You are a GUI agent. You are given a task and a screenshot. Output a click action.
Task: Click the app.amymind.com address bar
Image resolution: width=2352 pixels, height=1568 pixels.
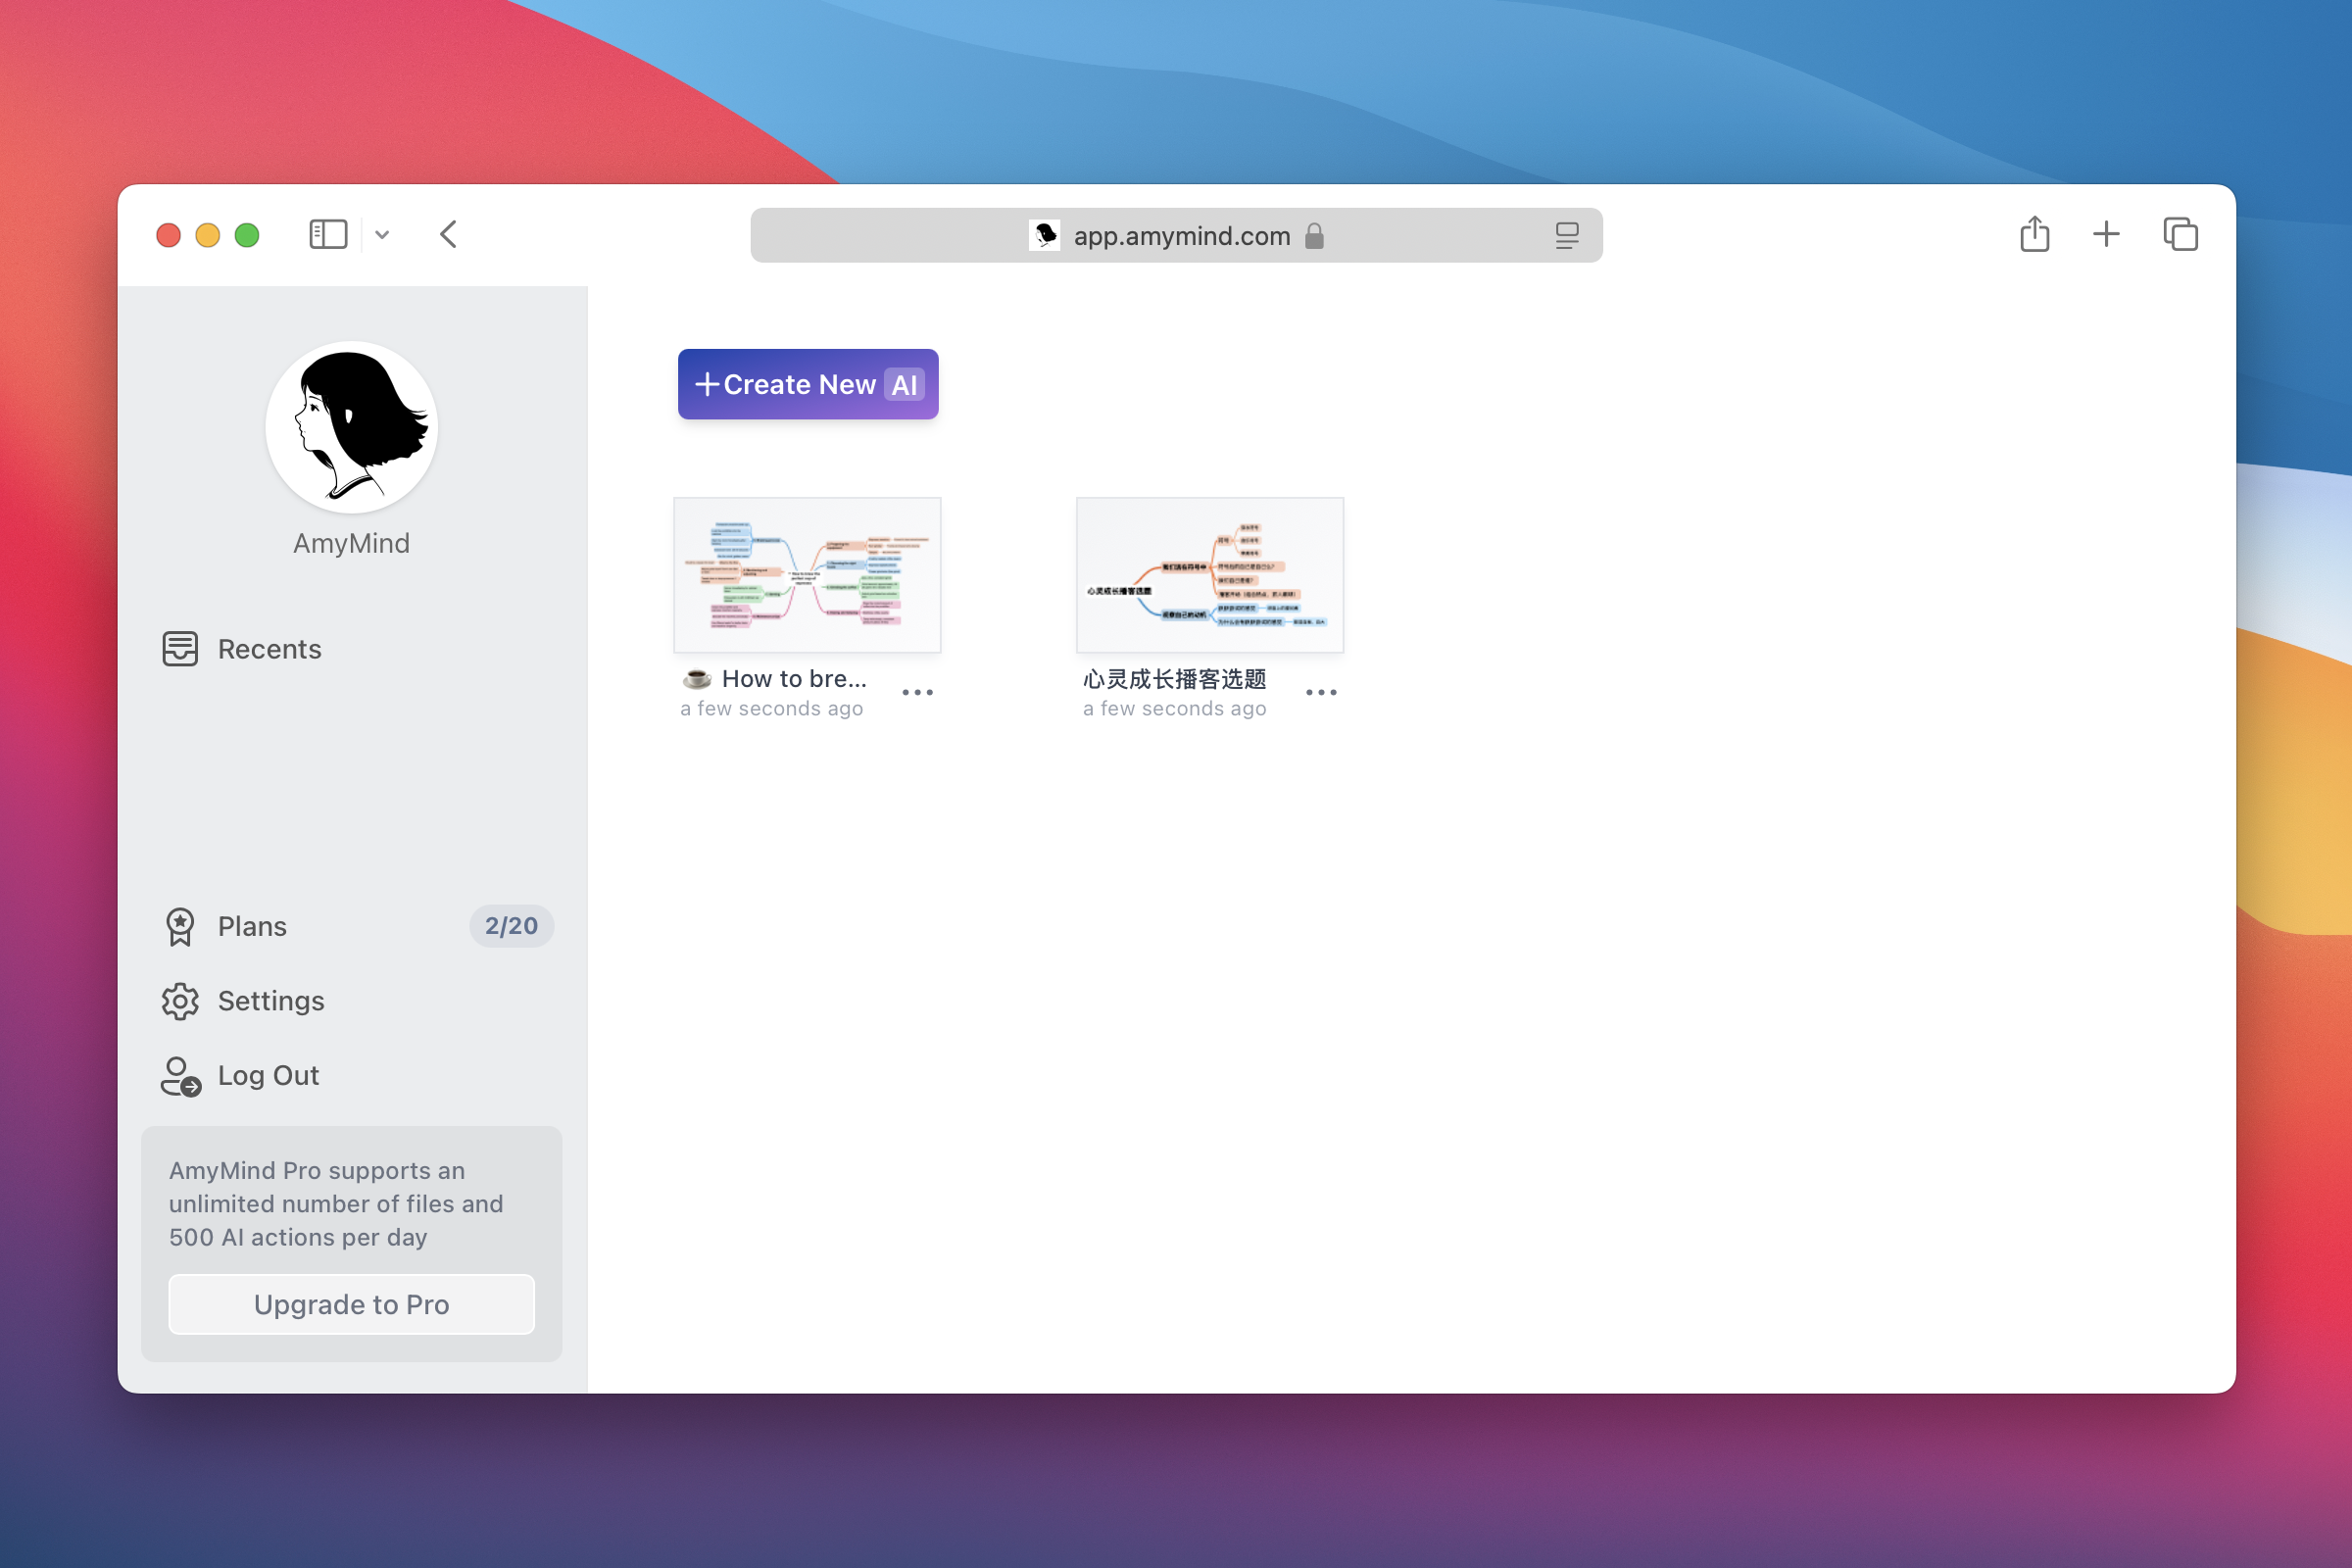click(1176, 235)
